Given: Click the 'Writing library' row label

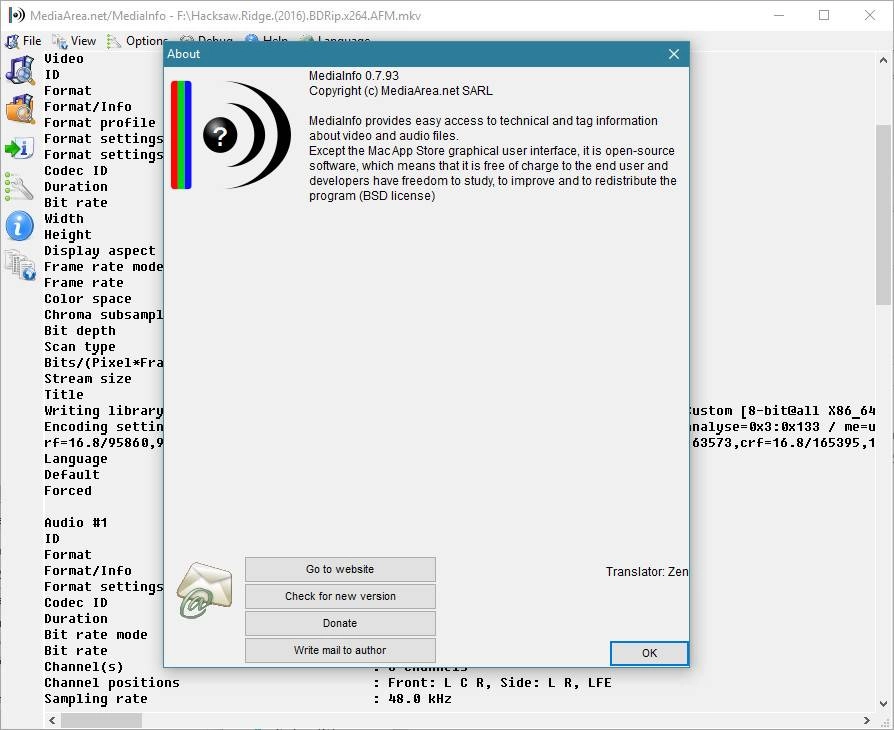Looking at the screenshot, I should tap(104, 411).
